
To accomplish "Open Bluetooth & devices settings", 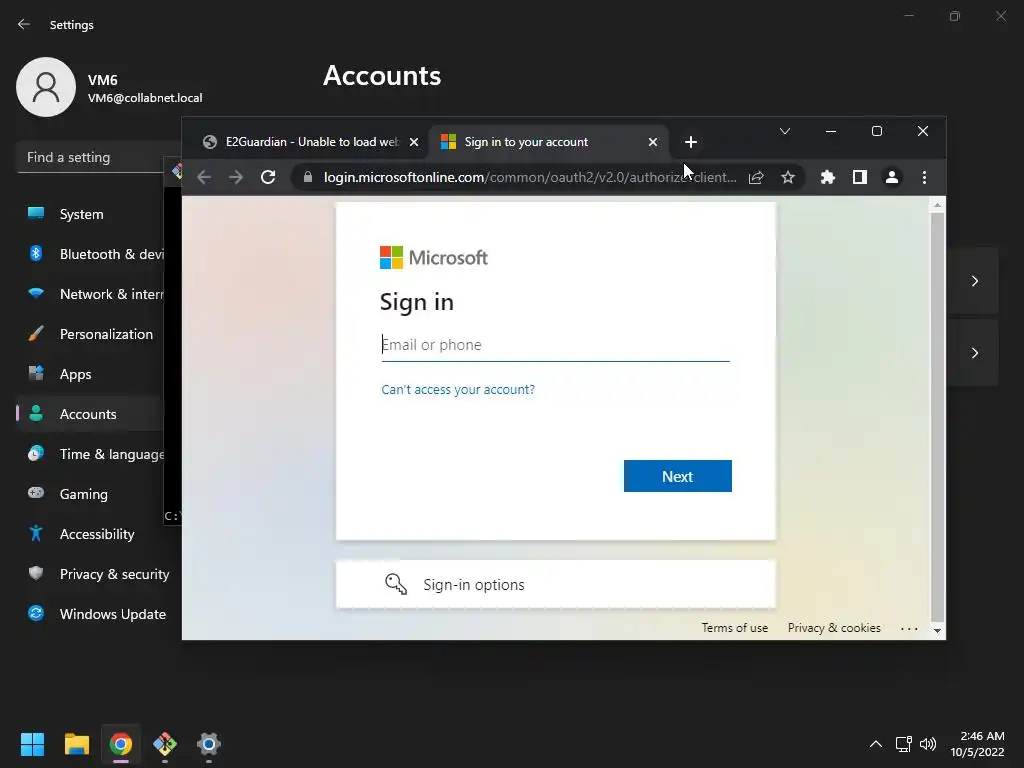I will coord(90,254).
